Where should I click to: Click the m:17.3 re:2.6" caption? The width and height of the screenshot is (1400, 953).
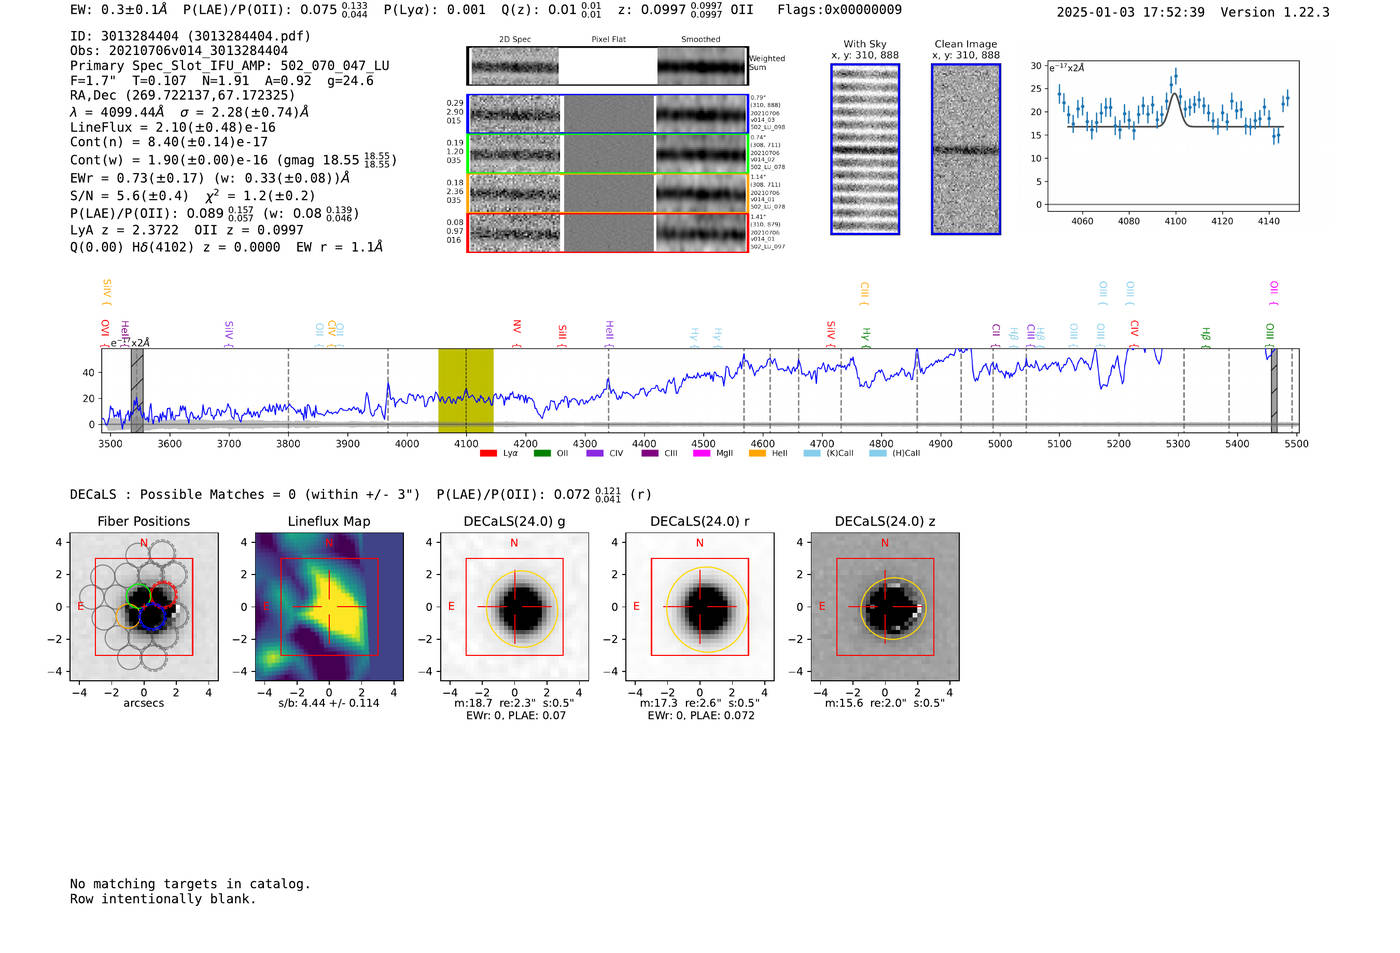[x=699, y=703]
